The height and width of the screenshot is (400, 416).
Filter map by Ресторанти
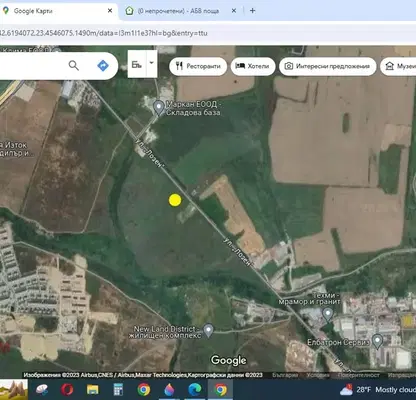[x=198, y=66]
